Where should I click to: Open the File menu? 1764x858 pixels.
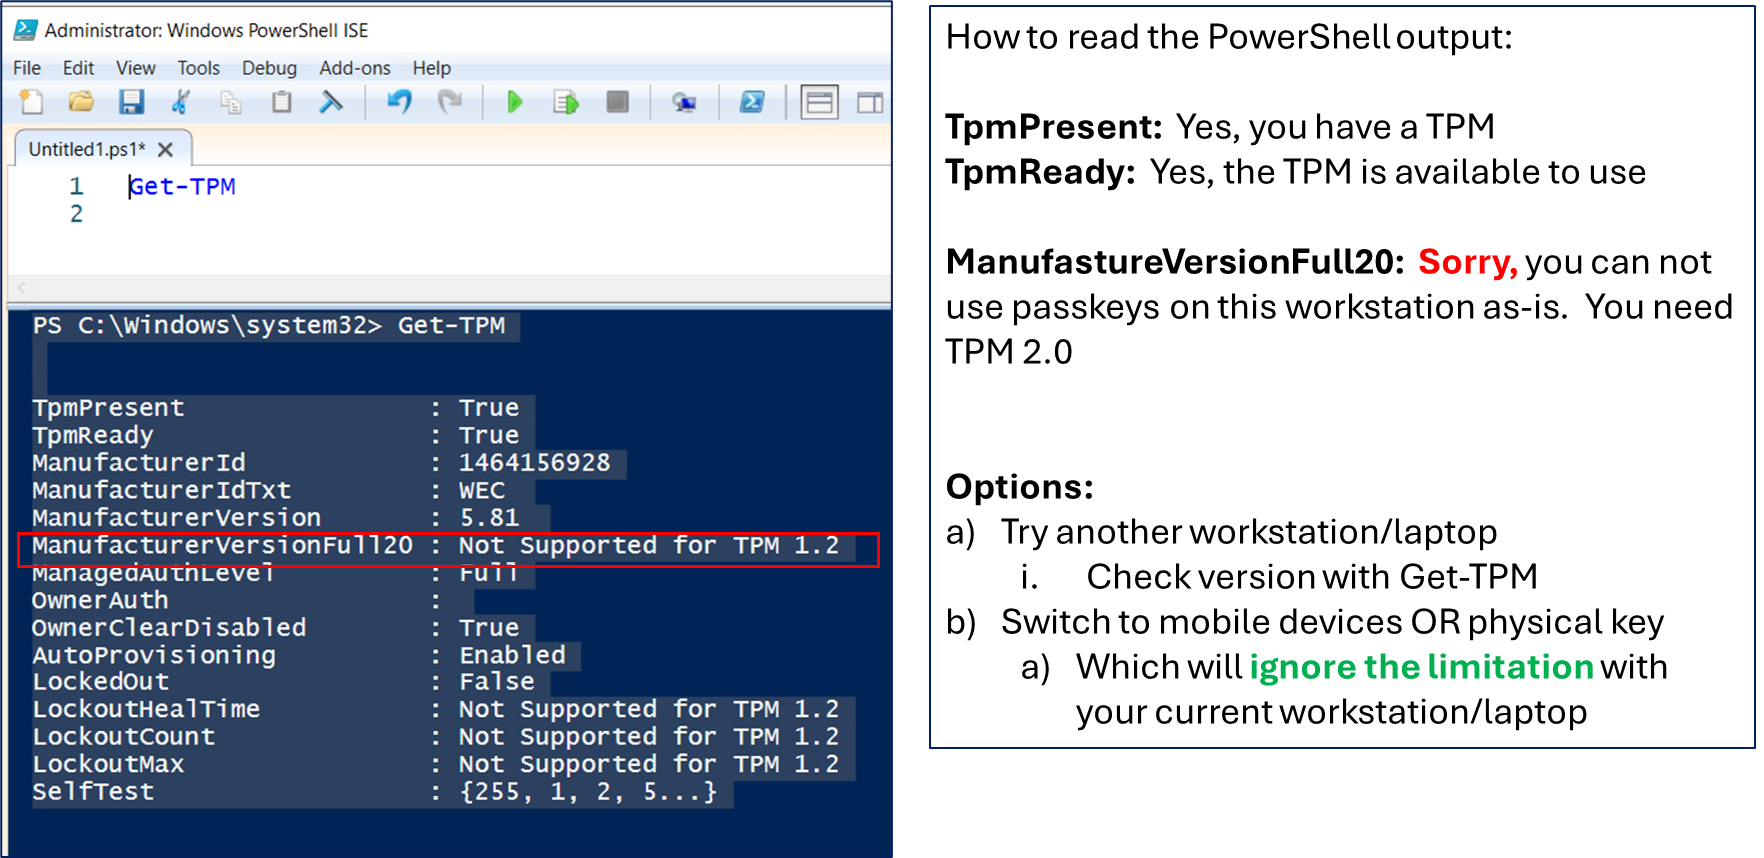27,68
